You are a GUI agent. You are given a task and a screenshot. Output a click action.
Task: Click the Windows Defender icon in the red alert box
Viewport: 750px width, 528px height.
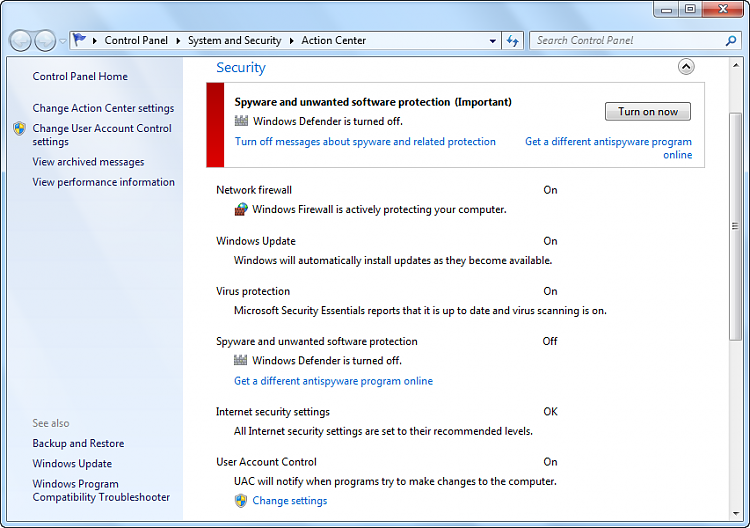point(241,121)
